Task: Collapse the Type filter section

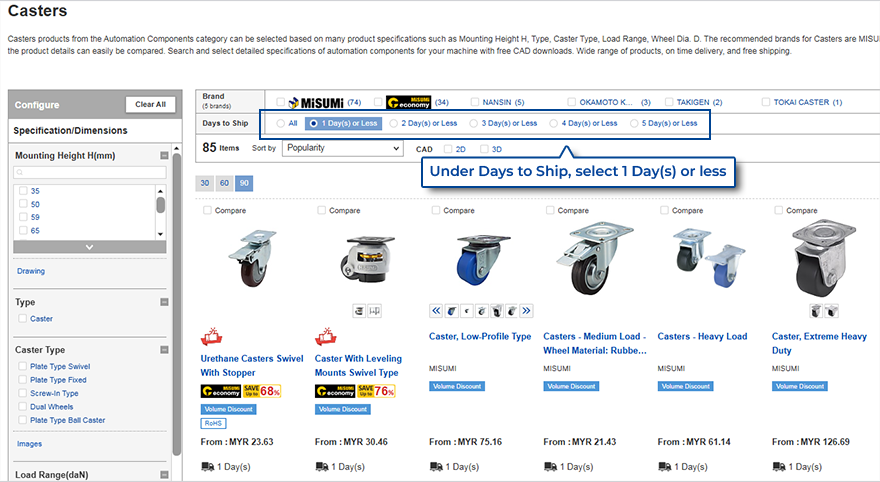Action: 164,302
